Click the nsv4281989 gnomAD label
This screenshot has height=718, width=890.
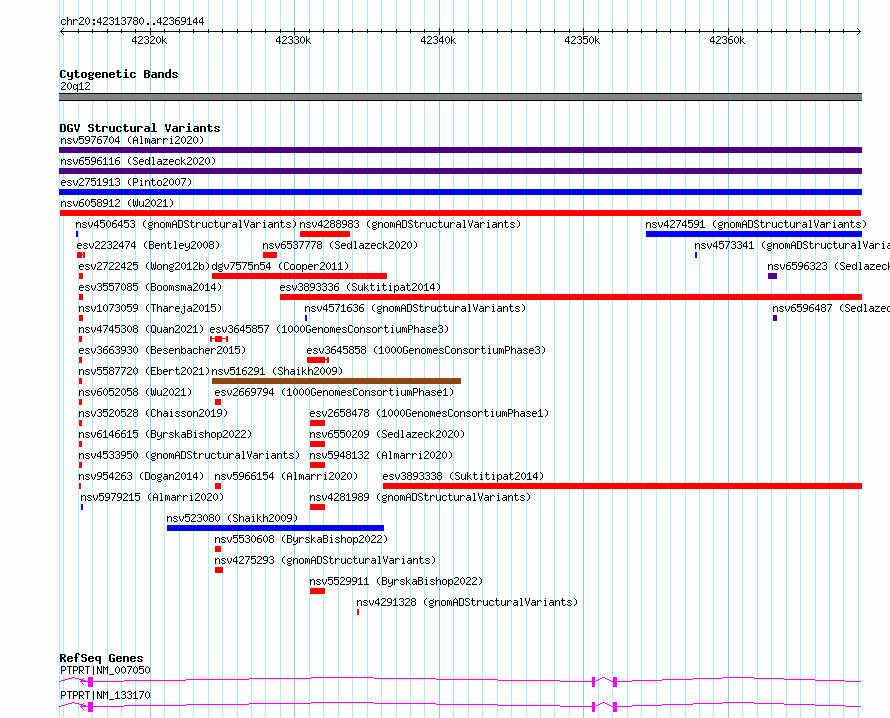point(420,497)
